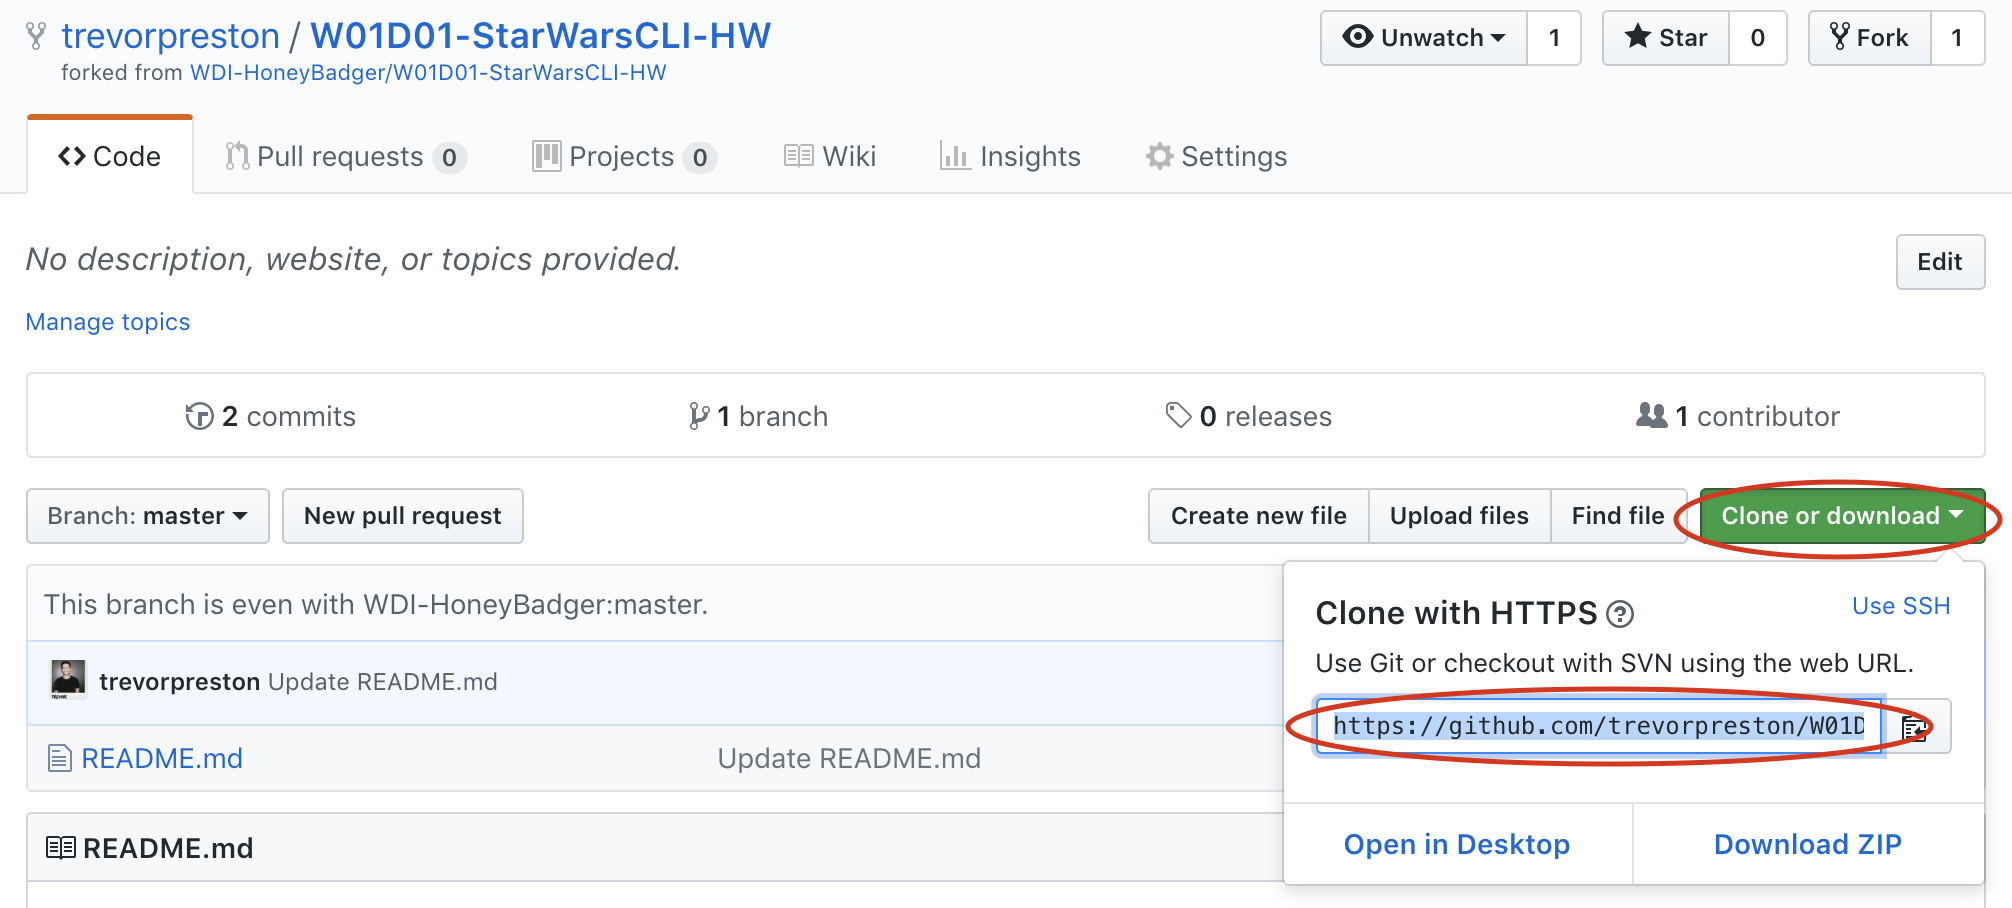This screenshot has width=2012, height=908.
Task: Click the README.md file document icon
Action: click(60, 759)
